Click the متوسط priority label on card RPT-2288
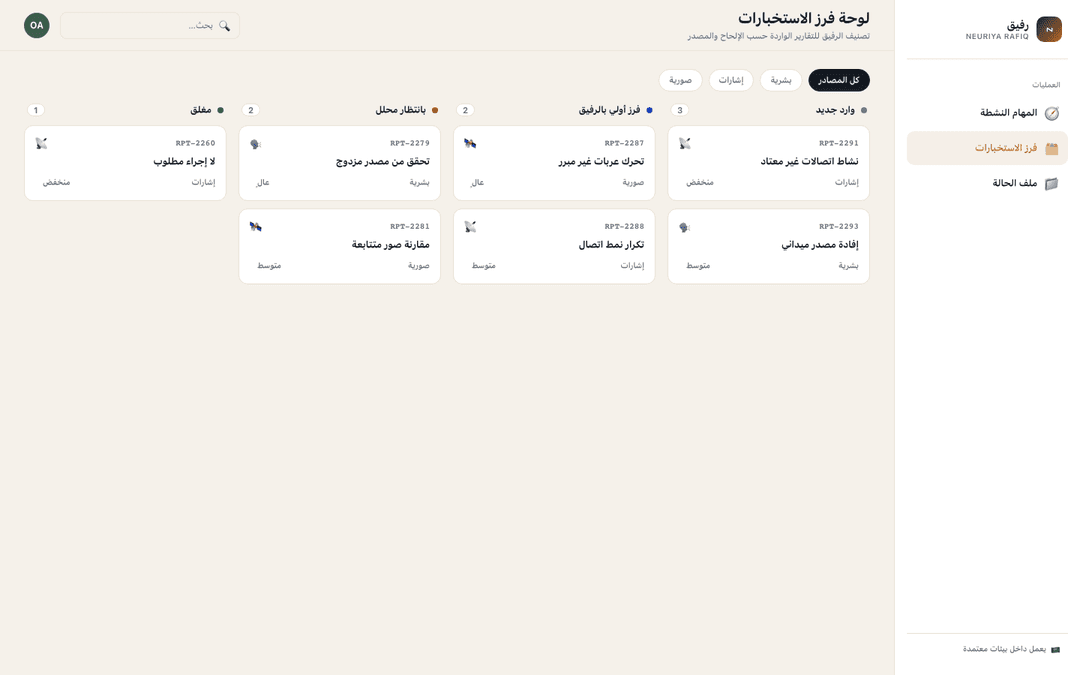 [x=484, y=265]
